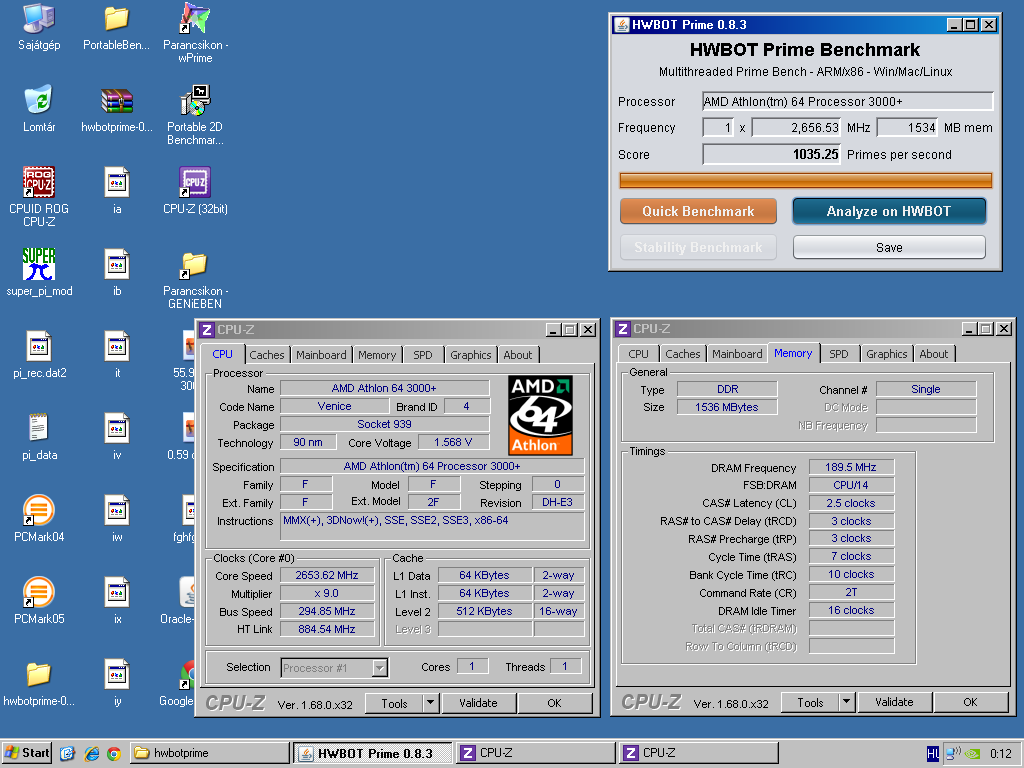Open the PortableBen... folder icon
1024x768 pixels.
(116, 26)
